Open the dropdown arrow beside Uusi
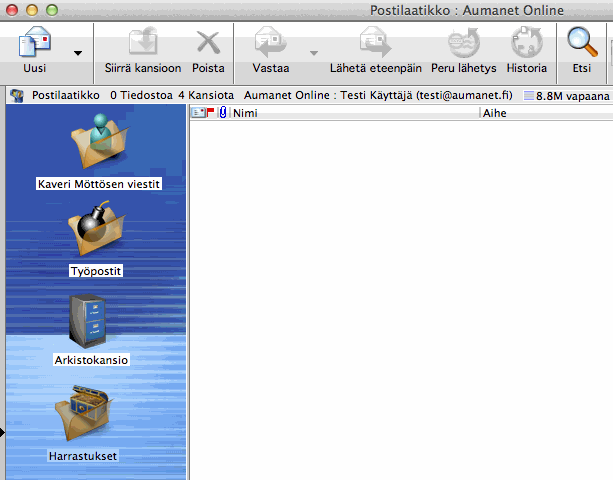 78,52
